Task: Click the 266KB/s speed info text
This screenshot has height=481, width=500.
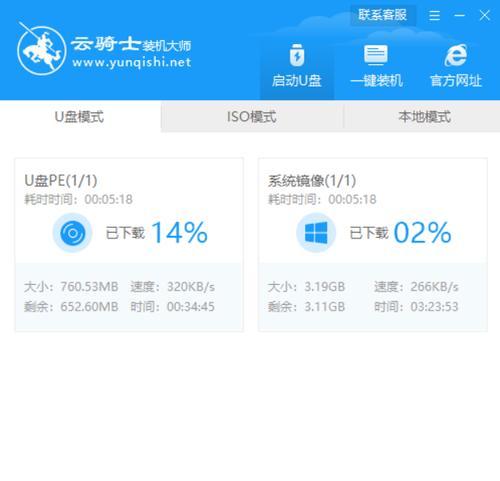Action: 434,287
